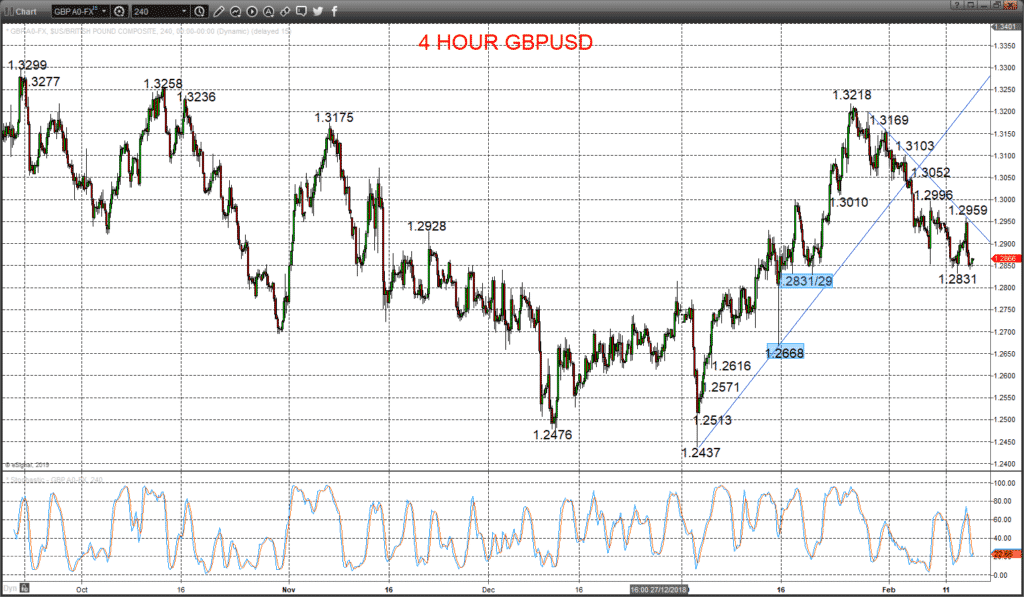The image size is (1024, 597).
Task: Share chart via Twitter bird icon
Action: (318, 11)
